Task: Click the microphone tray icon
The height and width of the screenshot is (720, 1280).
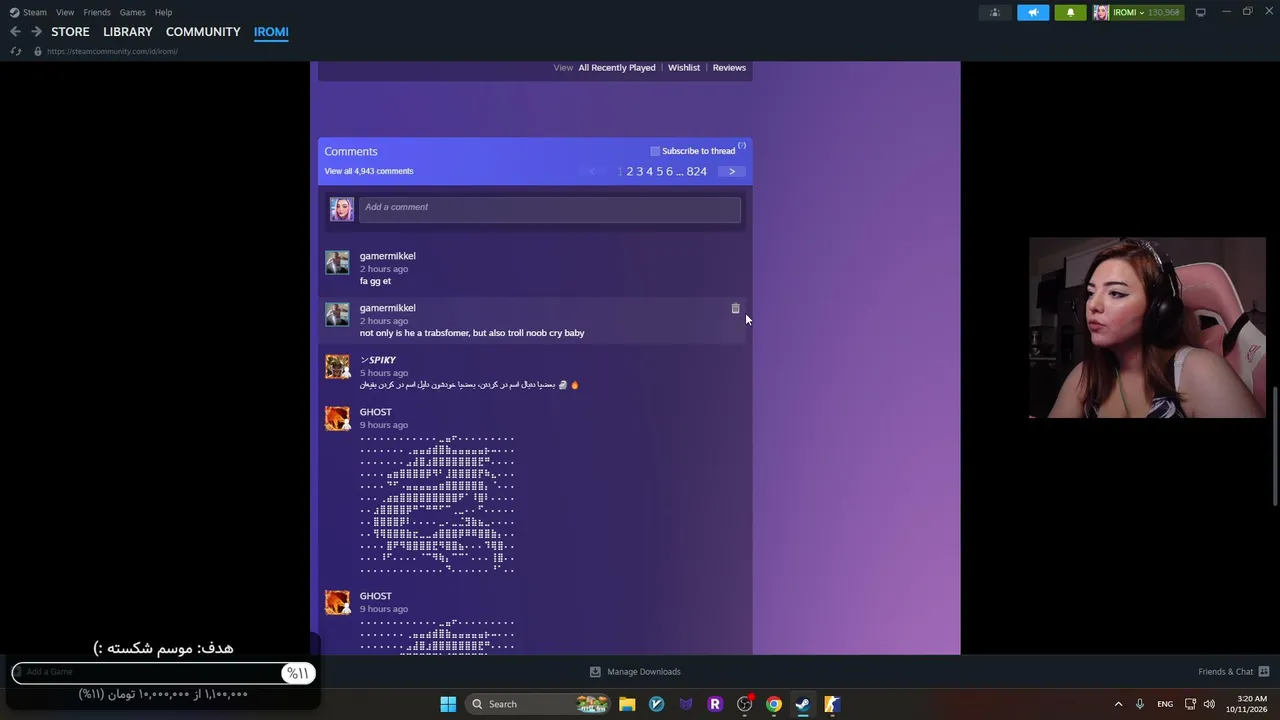Action: click(1140, 704)
